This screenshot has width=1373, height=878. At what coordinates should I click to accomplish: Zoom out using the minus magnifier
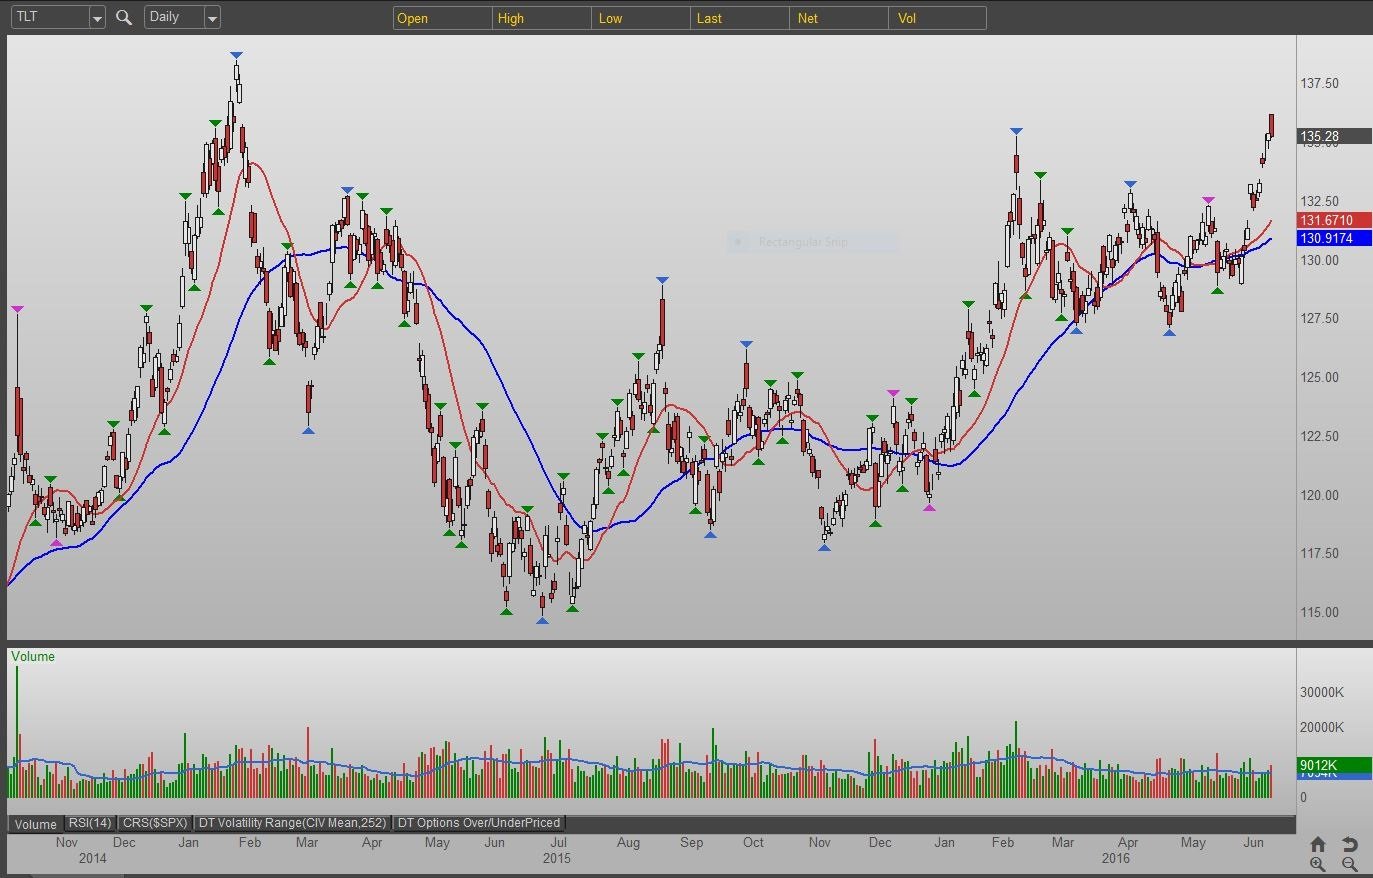[1349, 864]
